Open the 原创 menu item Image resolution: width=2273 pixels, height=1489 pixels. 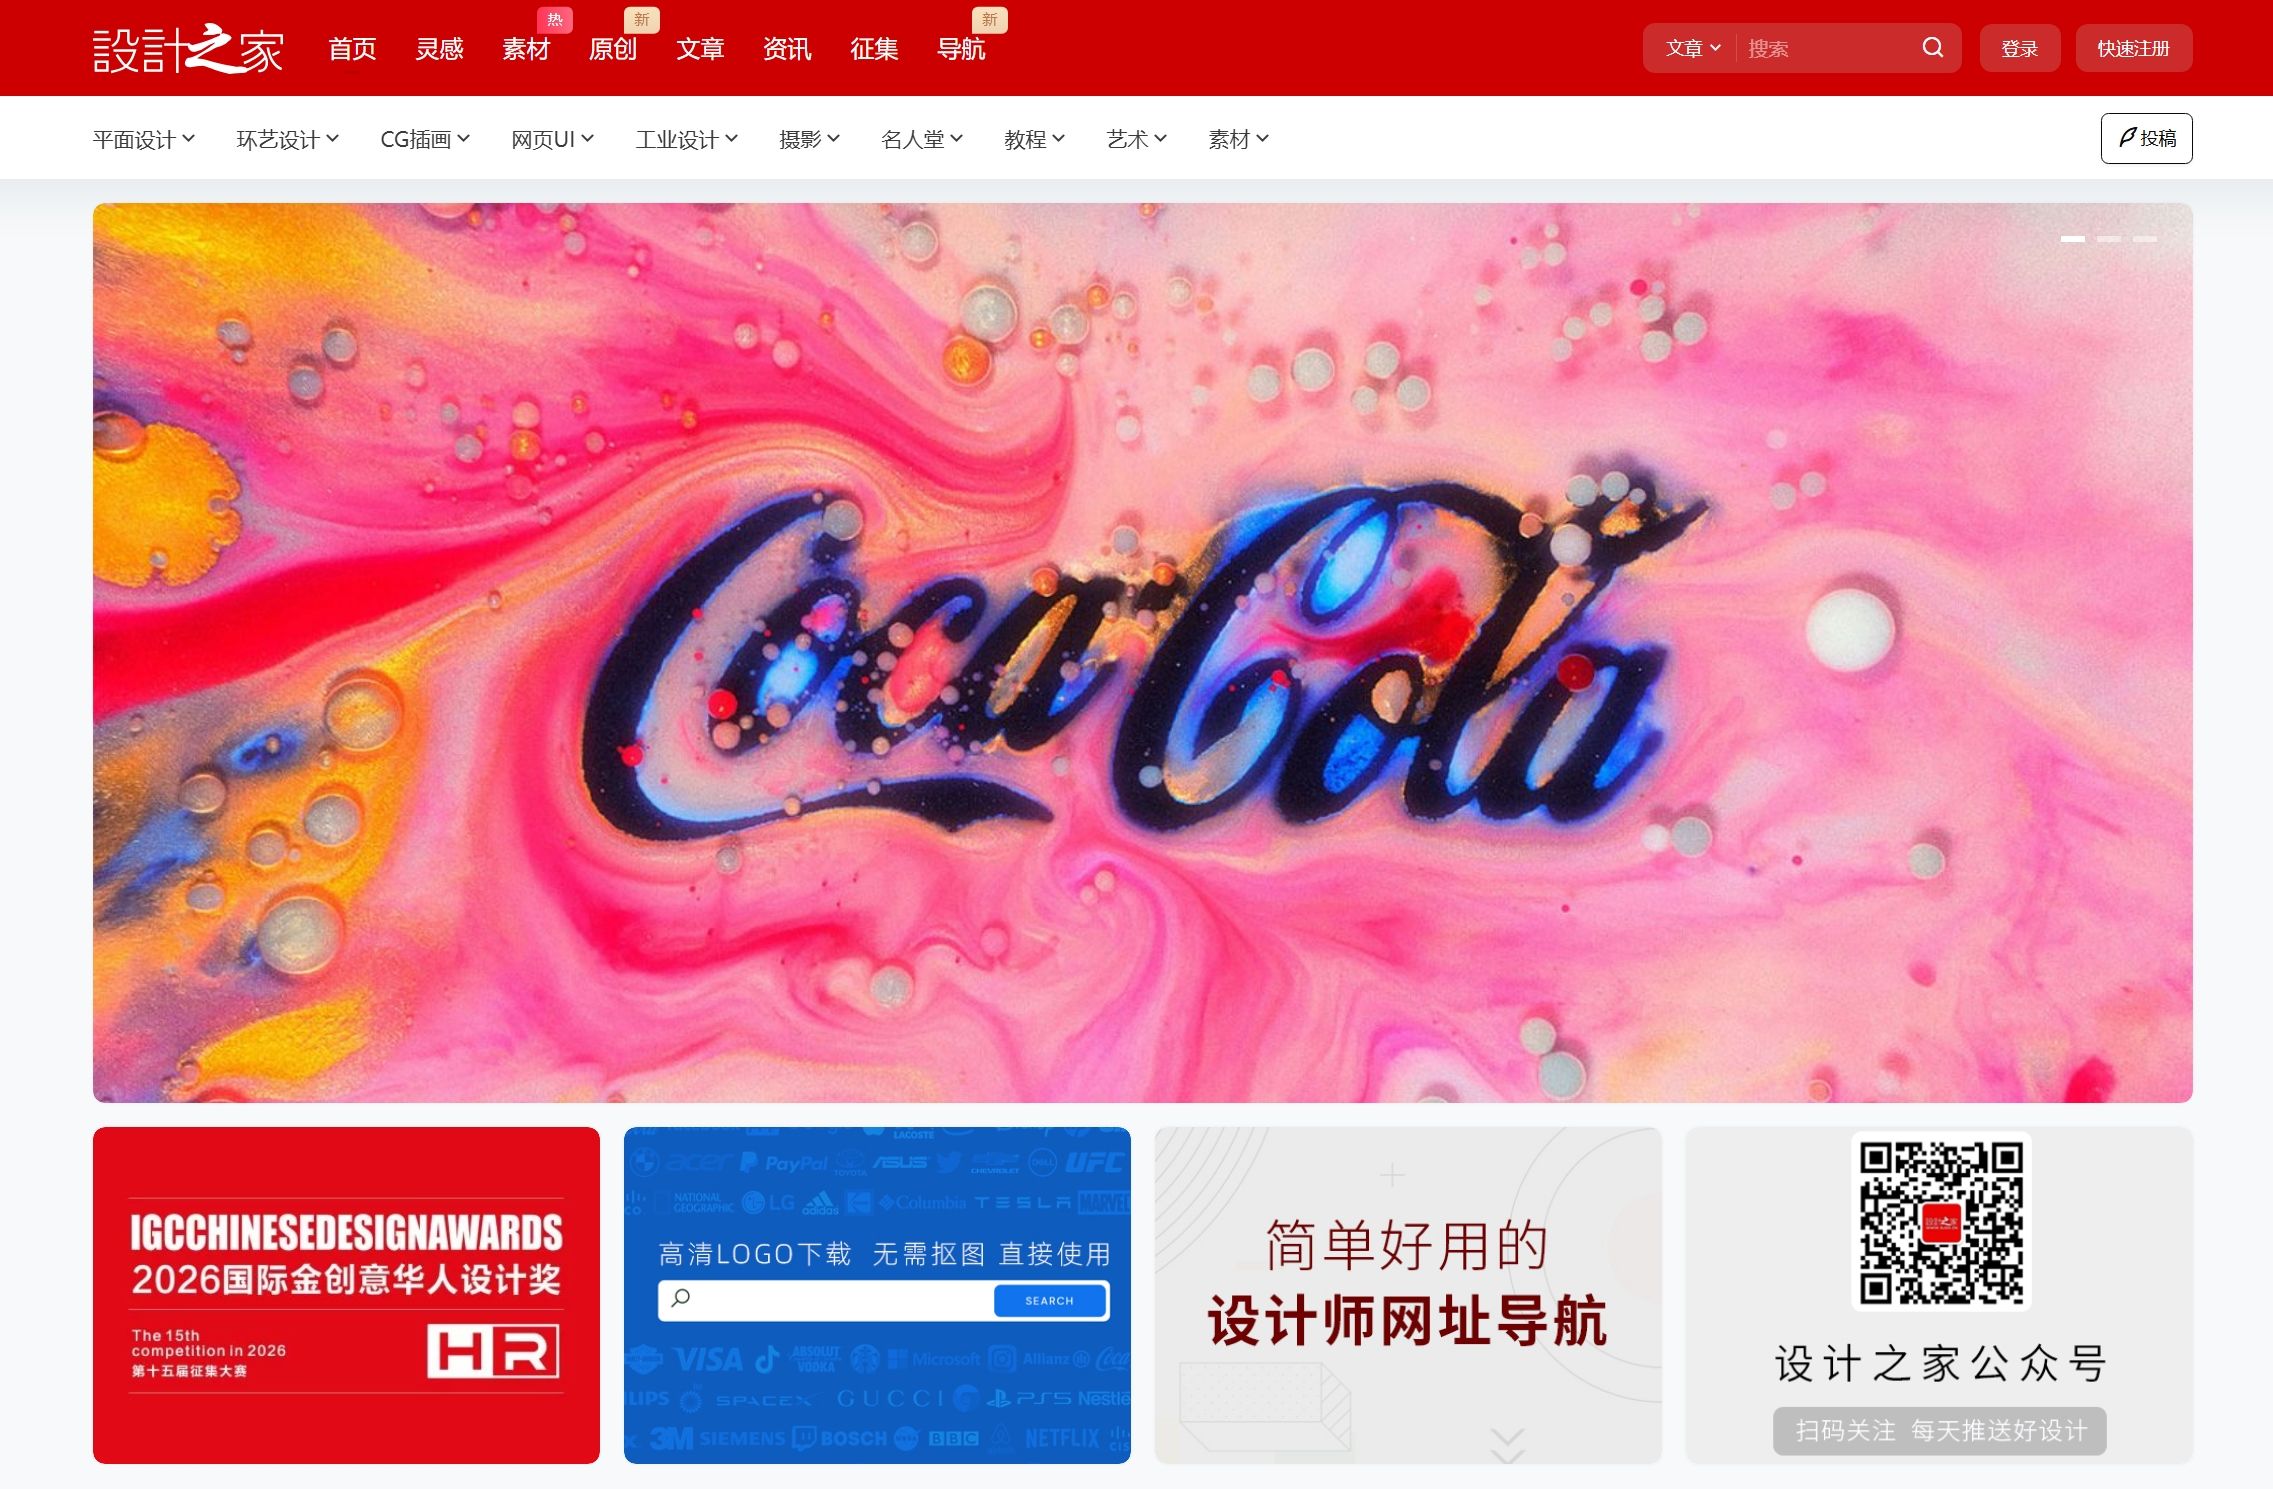613,49
